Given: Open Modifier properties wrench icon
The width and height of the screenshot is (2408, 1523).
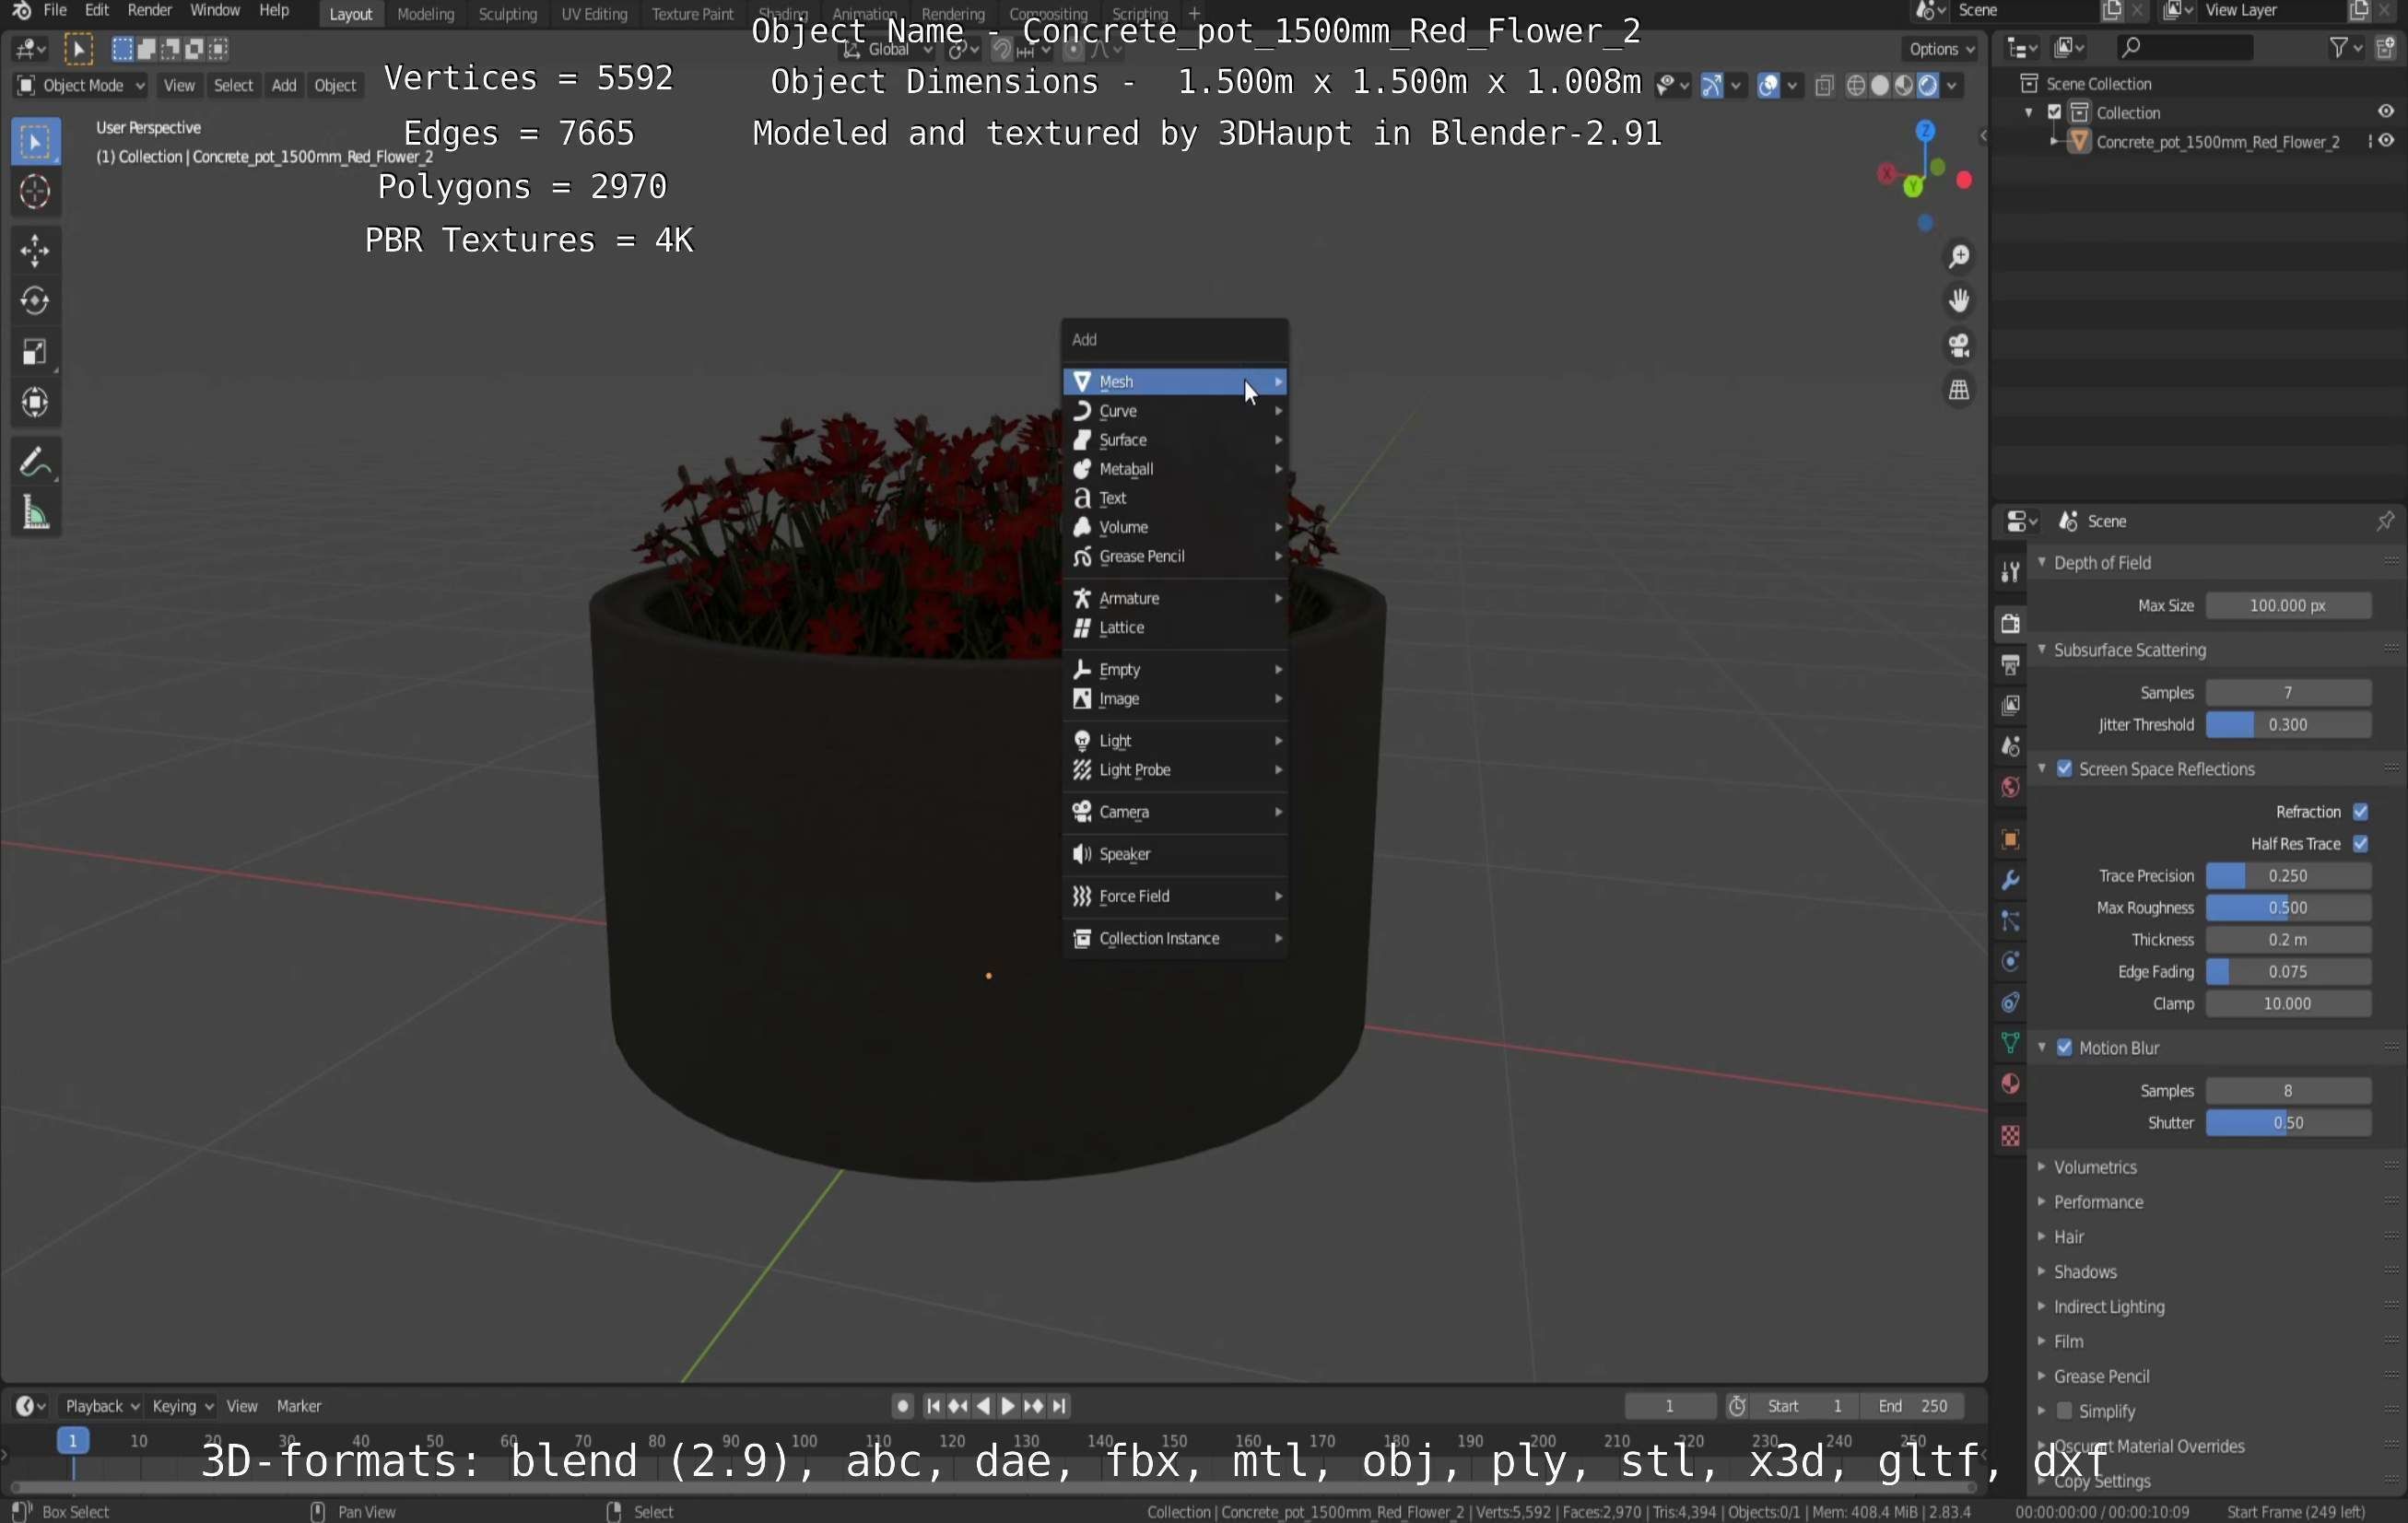Looking at the screenshot, I should (2010, 881).
